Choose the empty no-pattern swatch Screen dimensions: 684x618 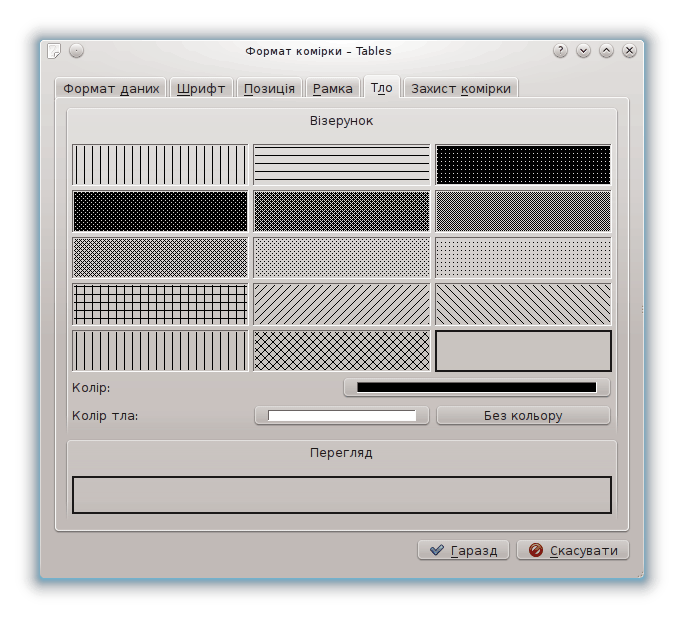(x=523, y=351)
